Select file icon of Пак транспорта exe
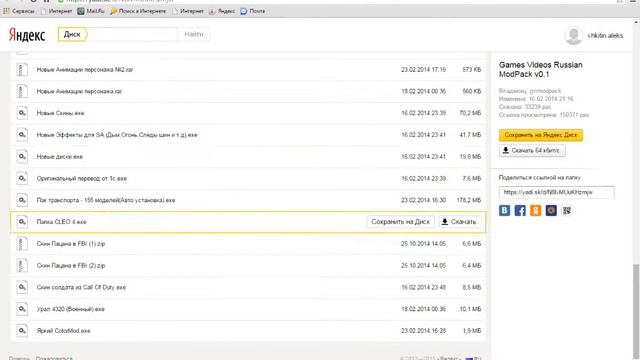Viewport: 640px width, 360px height. click(x=22, y=200)
